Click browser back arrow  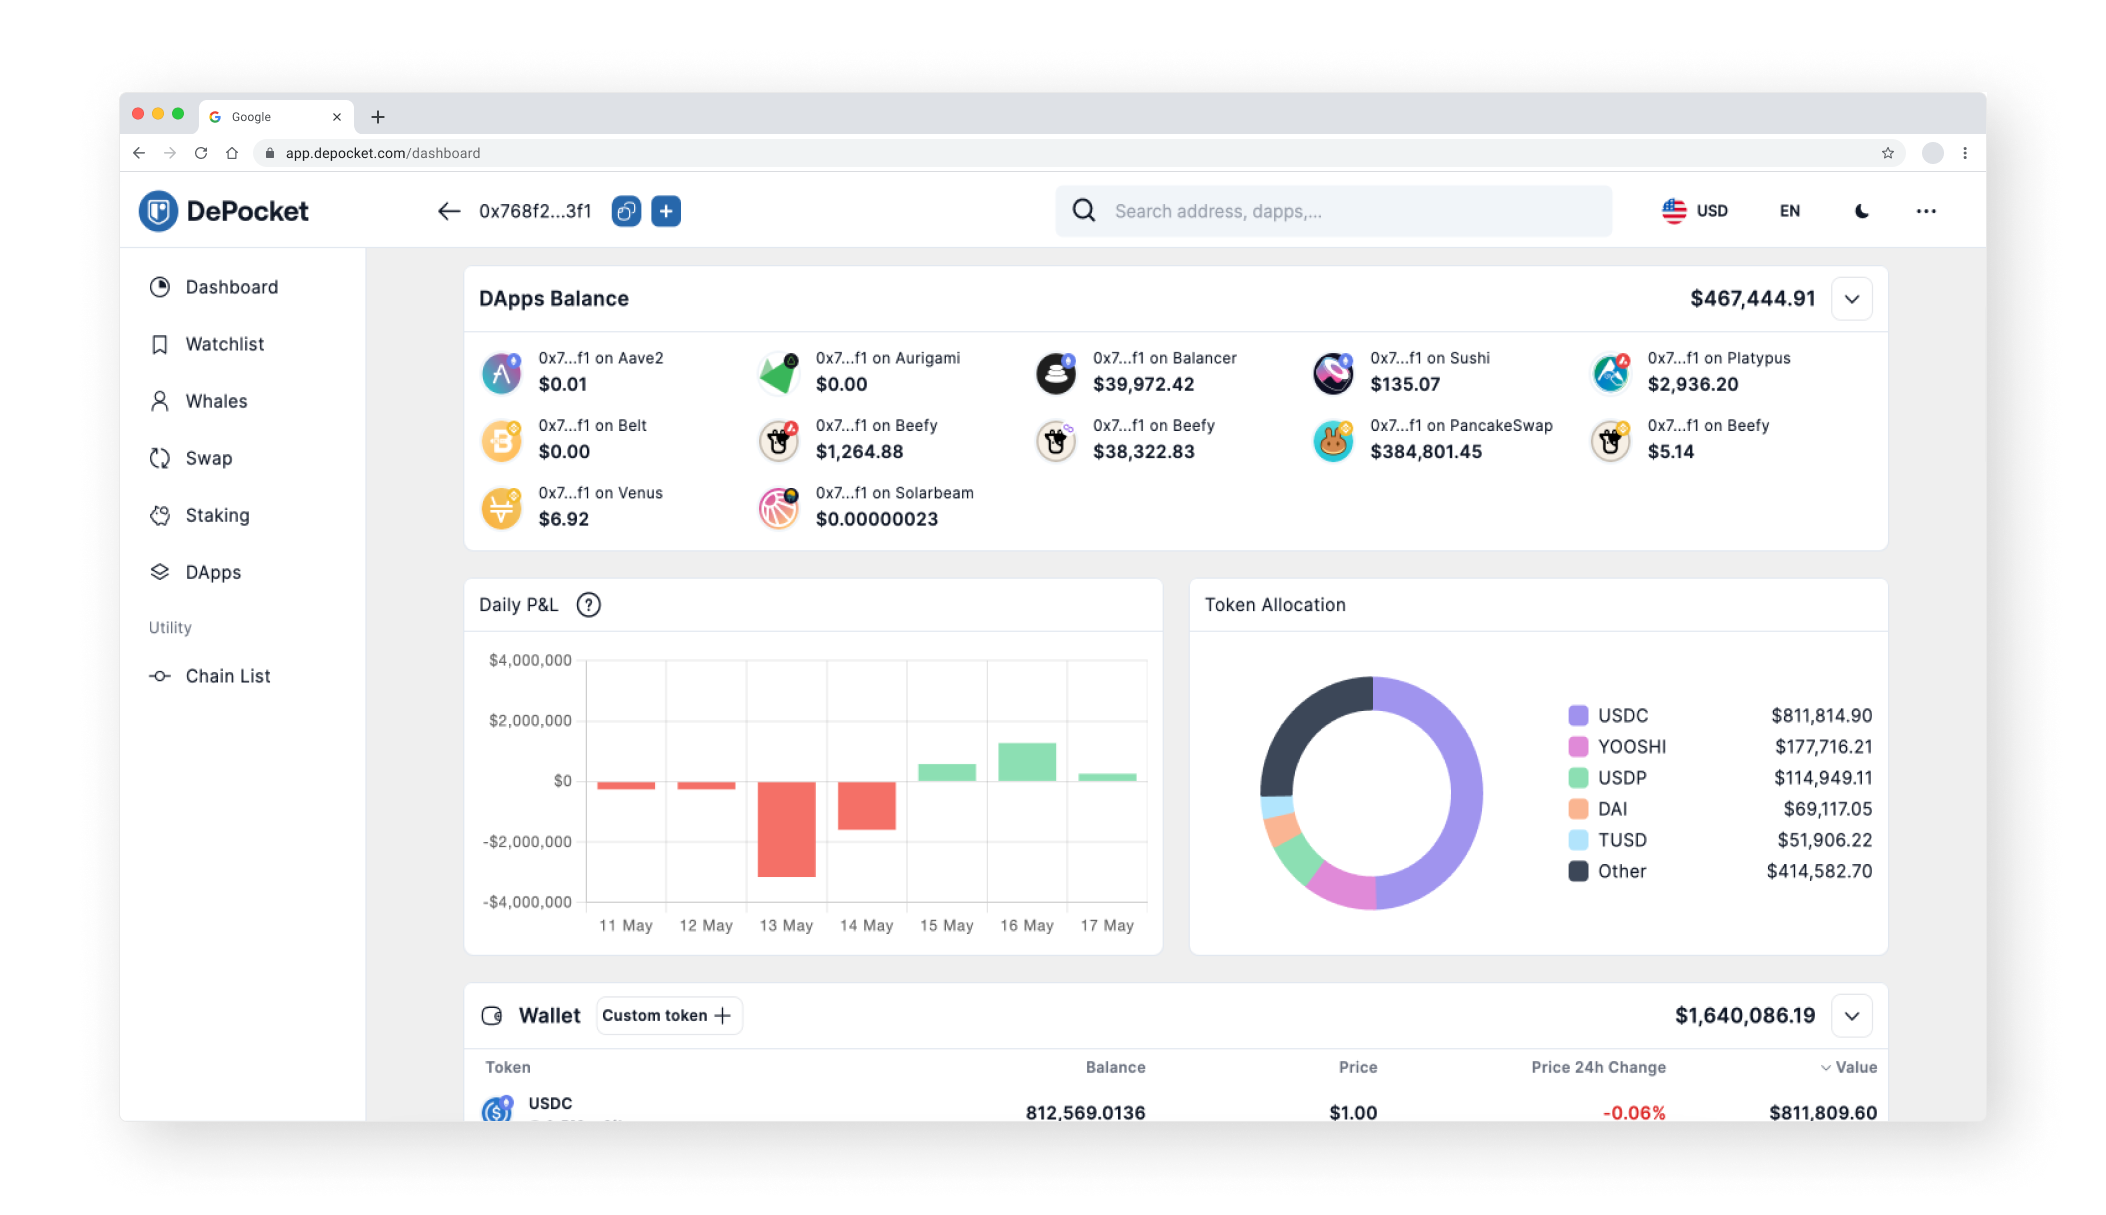(x=139, y=153)
